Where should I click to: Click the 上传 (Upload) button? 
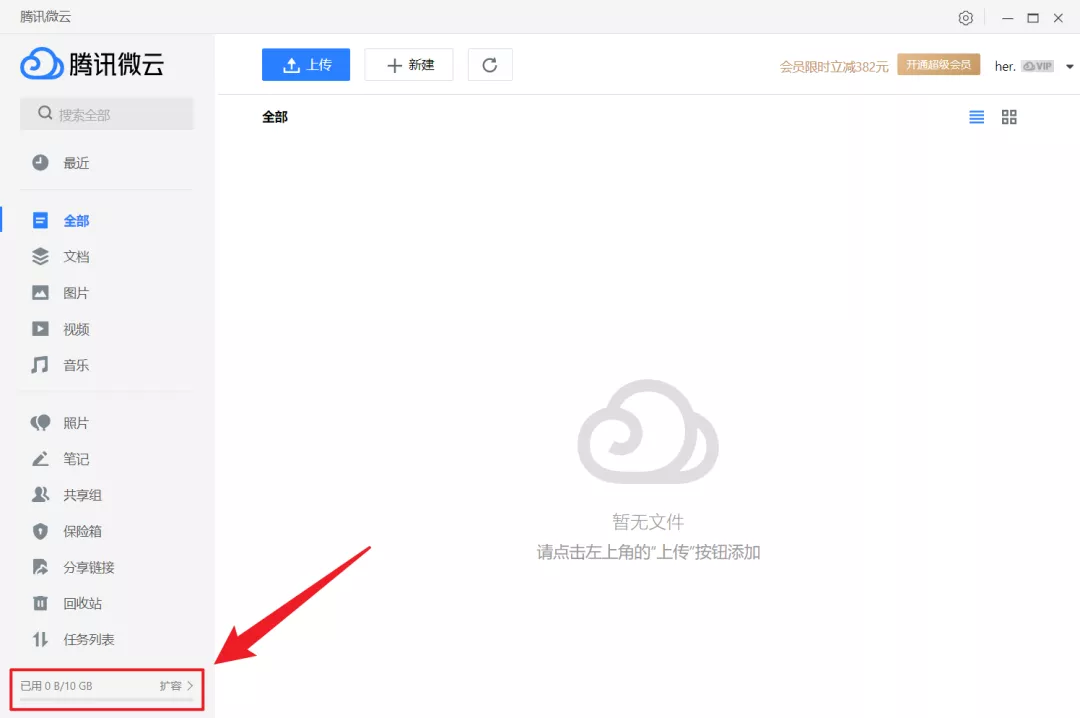point(306,64)
